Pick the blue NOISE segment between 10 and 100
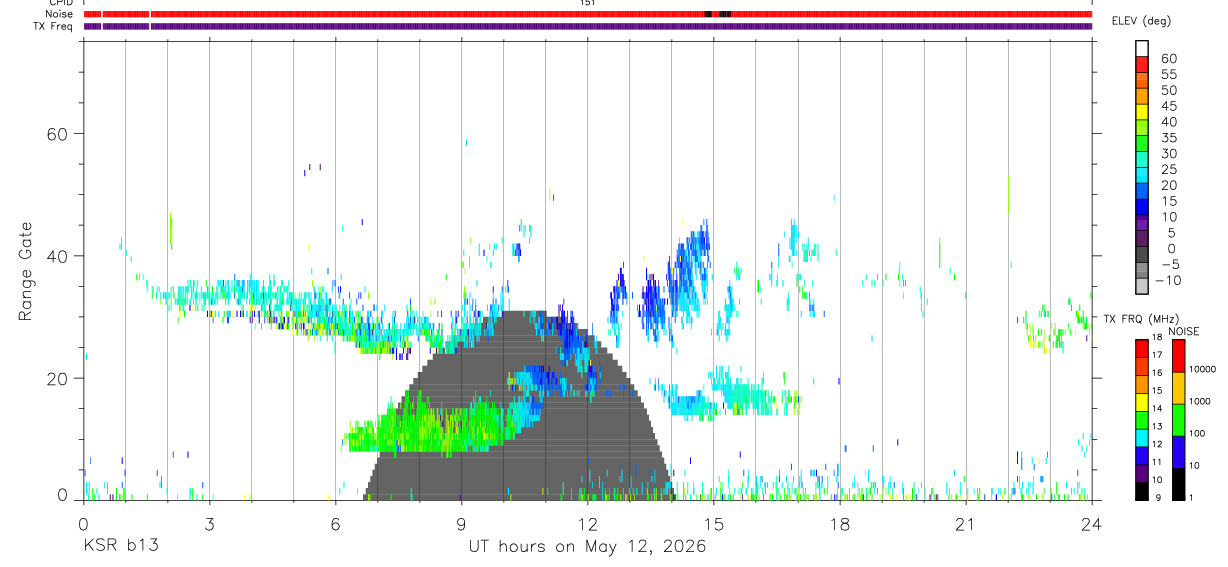Viewport: 1228px width, 567px height. click(1178, 450)
